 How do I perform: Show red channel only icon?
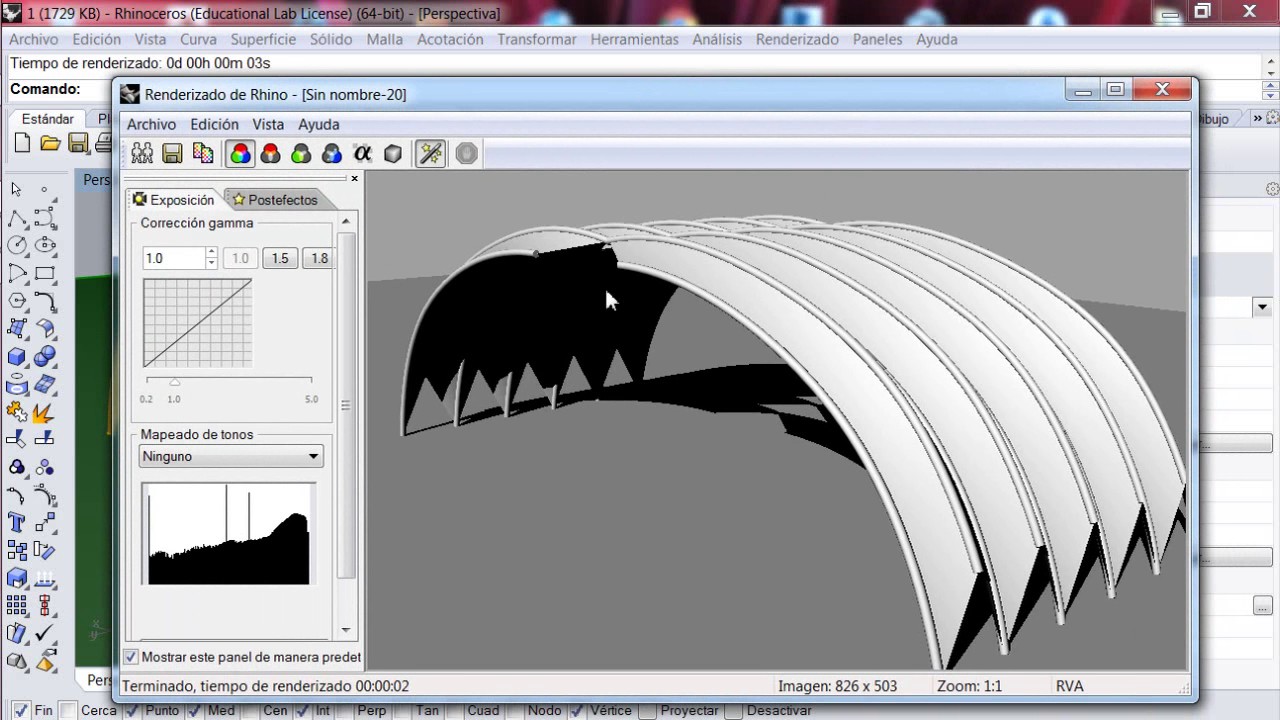click(270, 153)
